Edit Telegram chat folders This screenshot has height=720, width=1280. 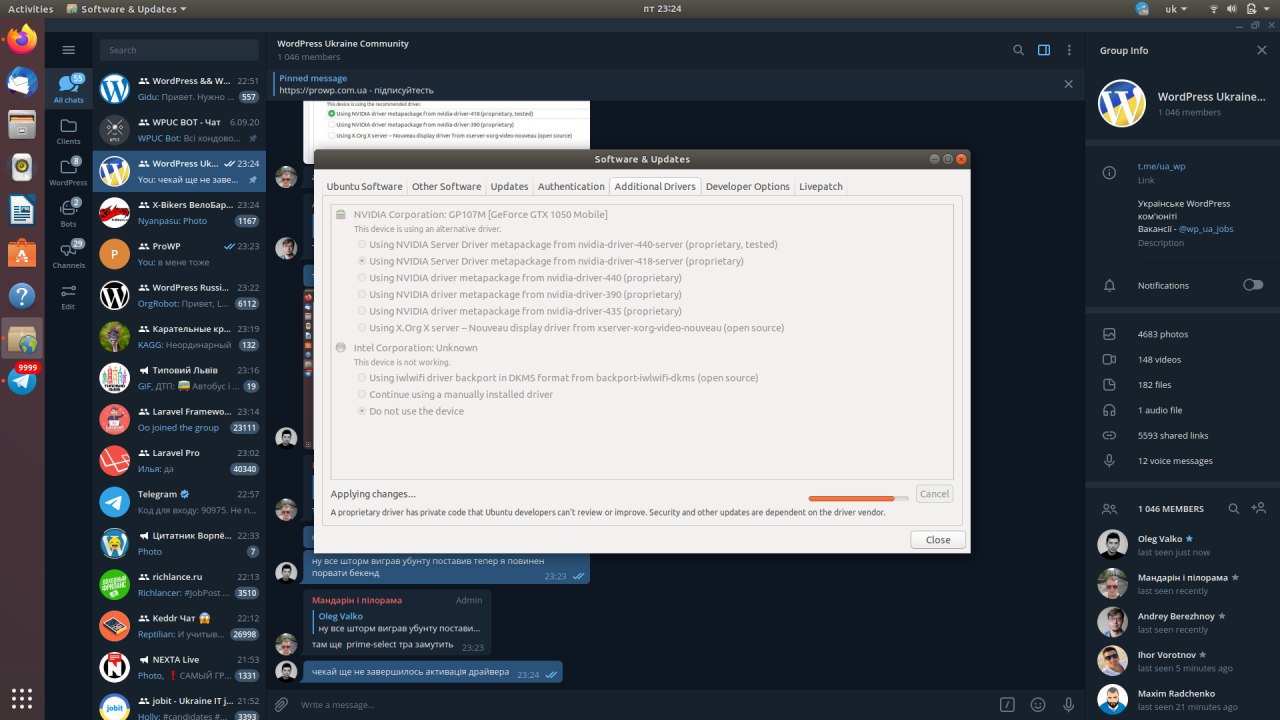(68, 296)
